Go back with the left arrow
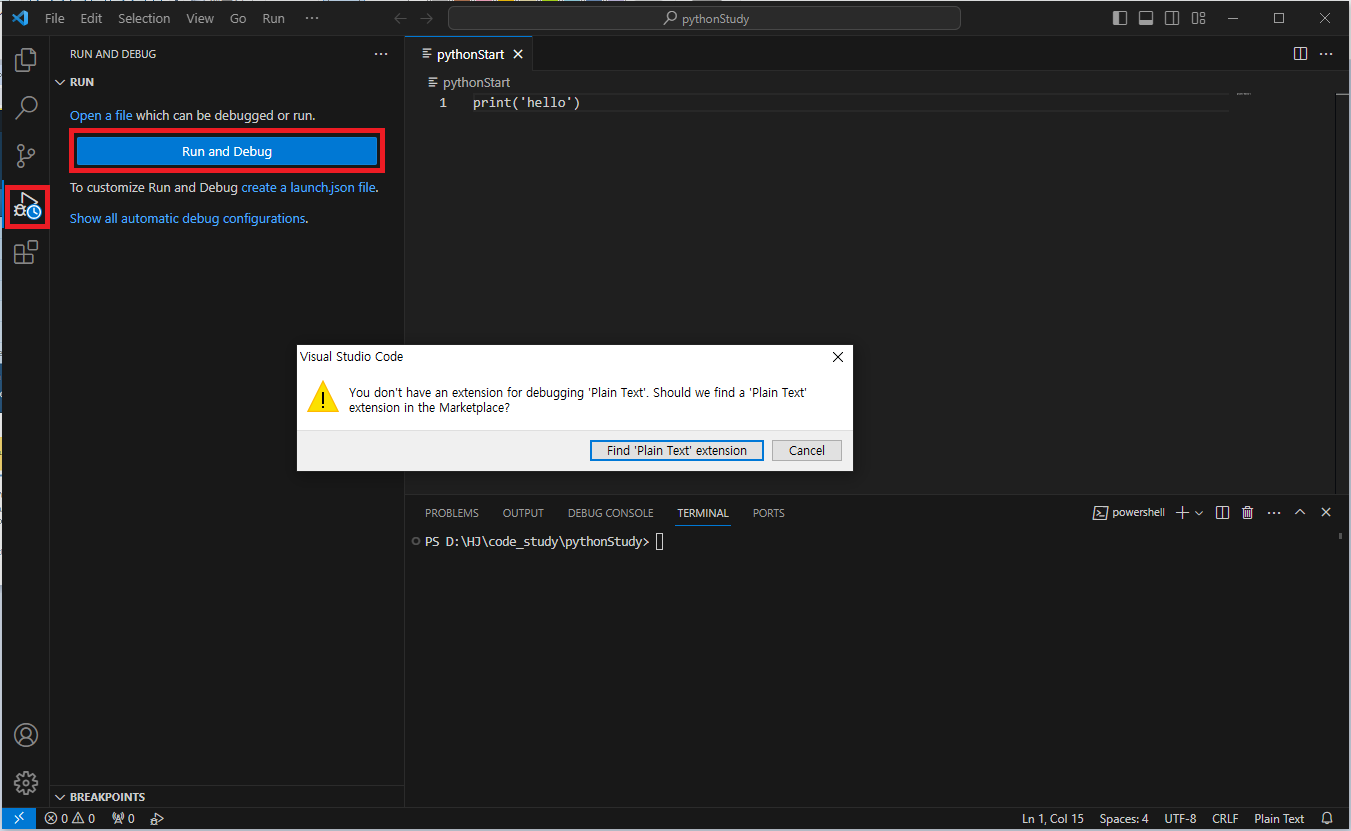The width and height of the screenshot is (1351, 831). coord(400,18)
